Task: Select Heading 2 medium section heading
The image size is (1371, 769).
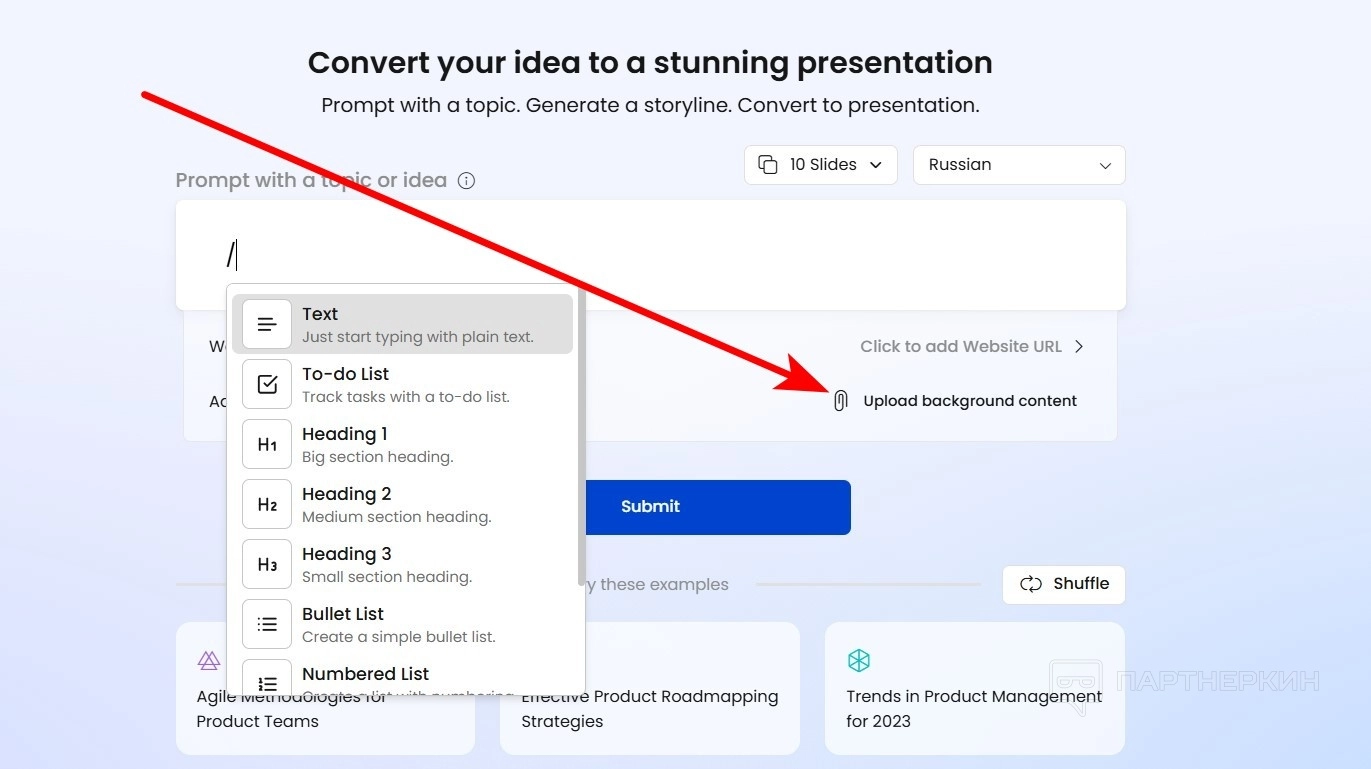Action: (402, 504)
